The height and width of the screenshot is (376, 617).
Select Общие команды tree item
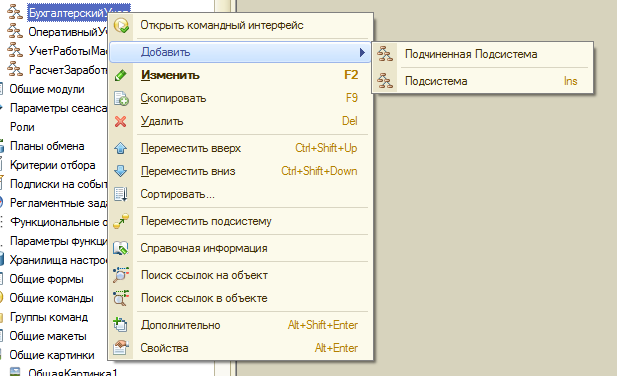tap(51, 298)
